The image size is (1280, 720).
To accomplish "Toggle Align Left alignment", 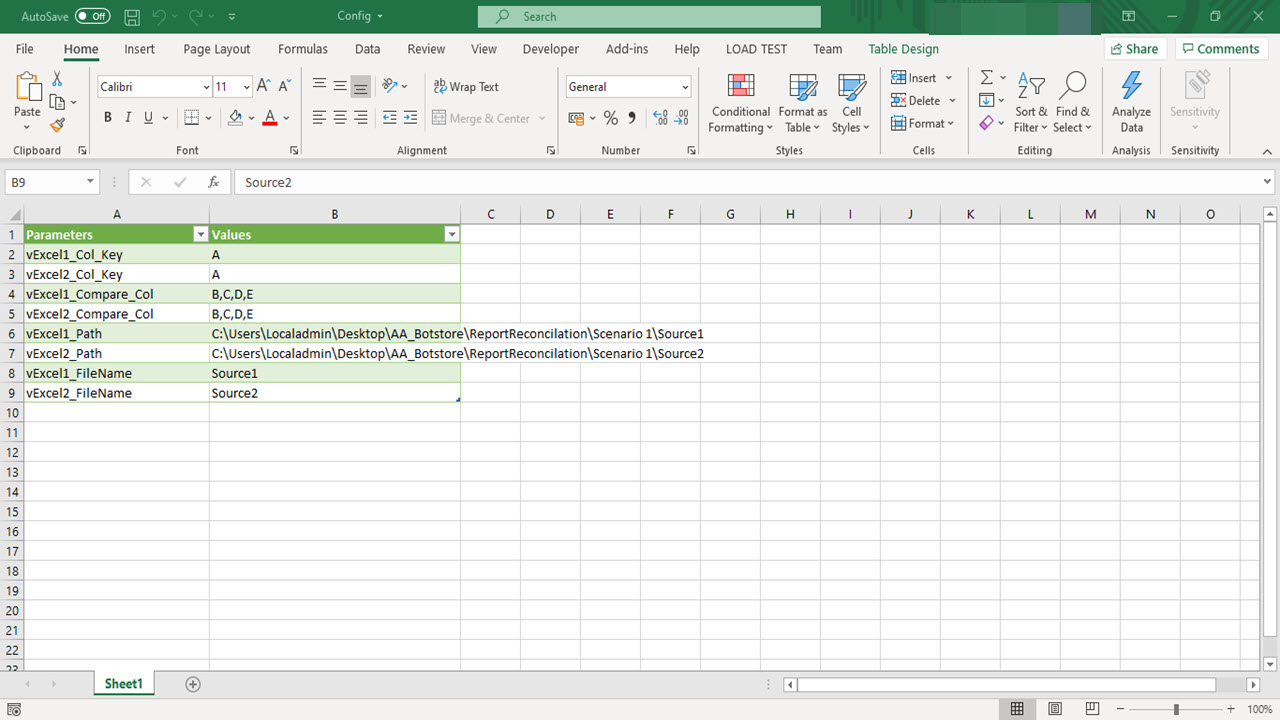I will (x=319, y=118).
